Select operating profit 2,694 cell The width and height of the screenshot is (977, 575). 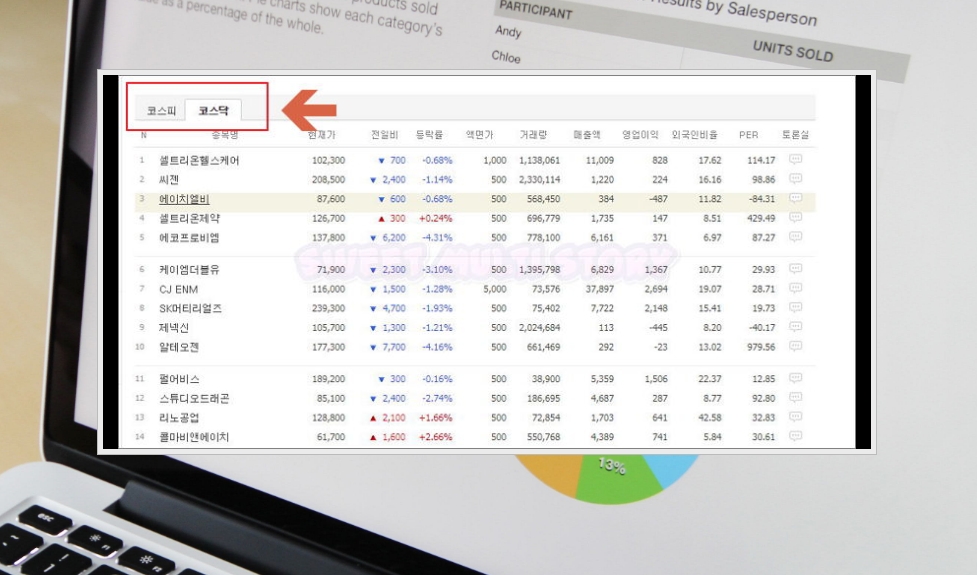click(x=656, y=289)
